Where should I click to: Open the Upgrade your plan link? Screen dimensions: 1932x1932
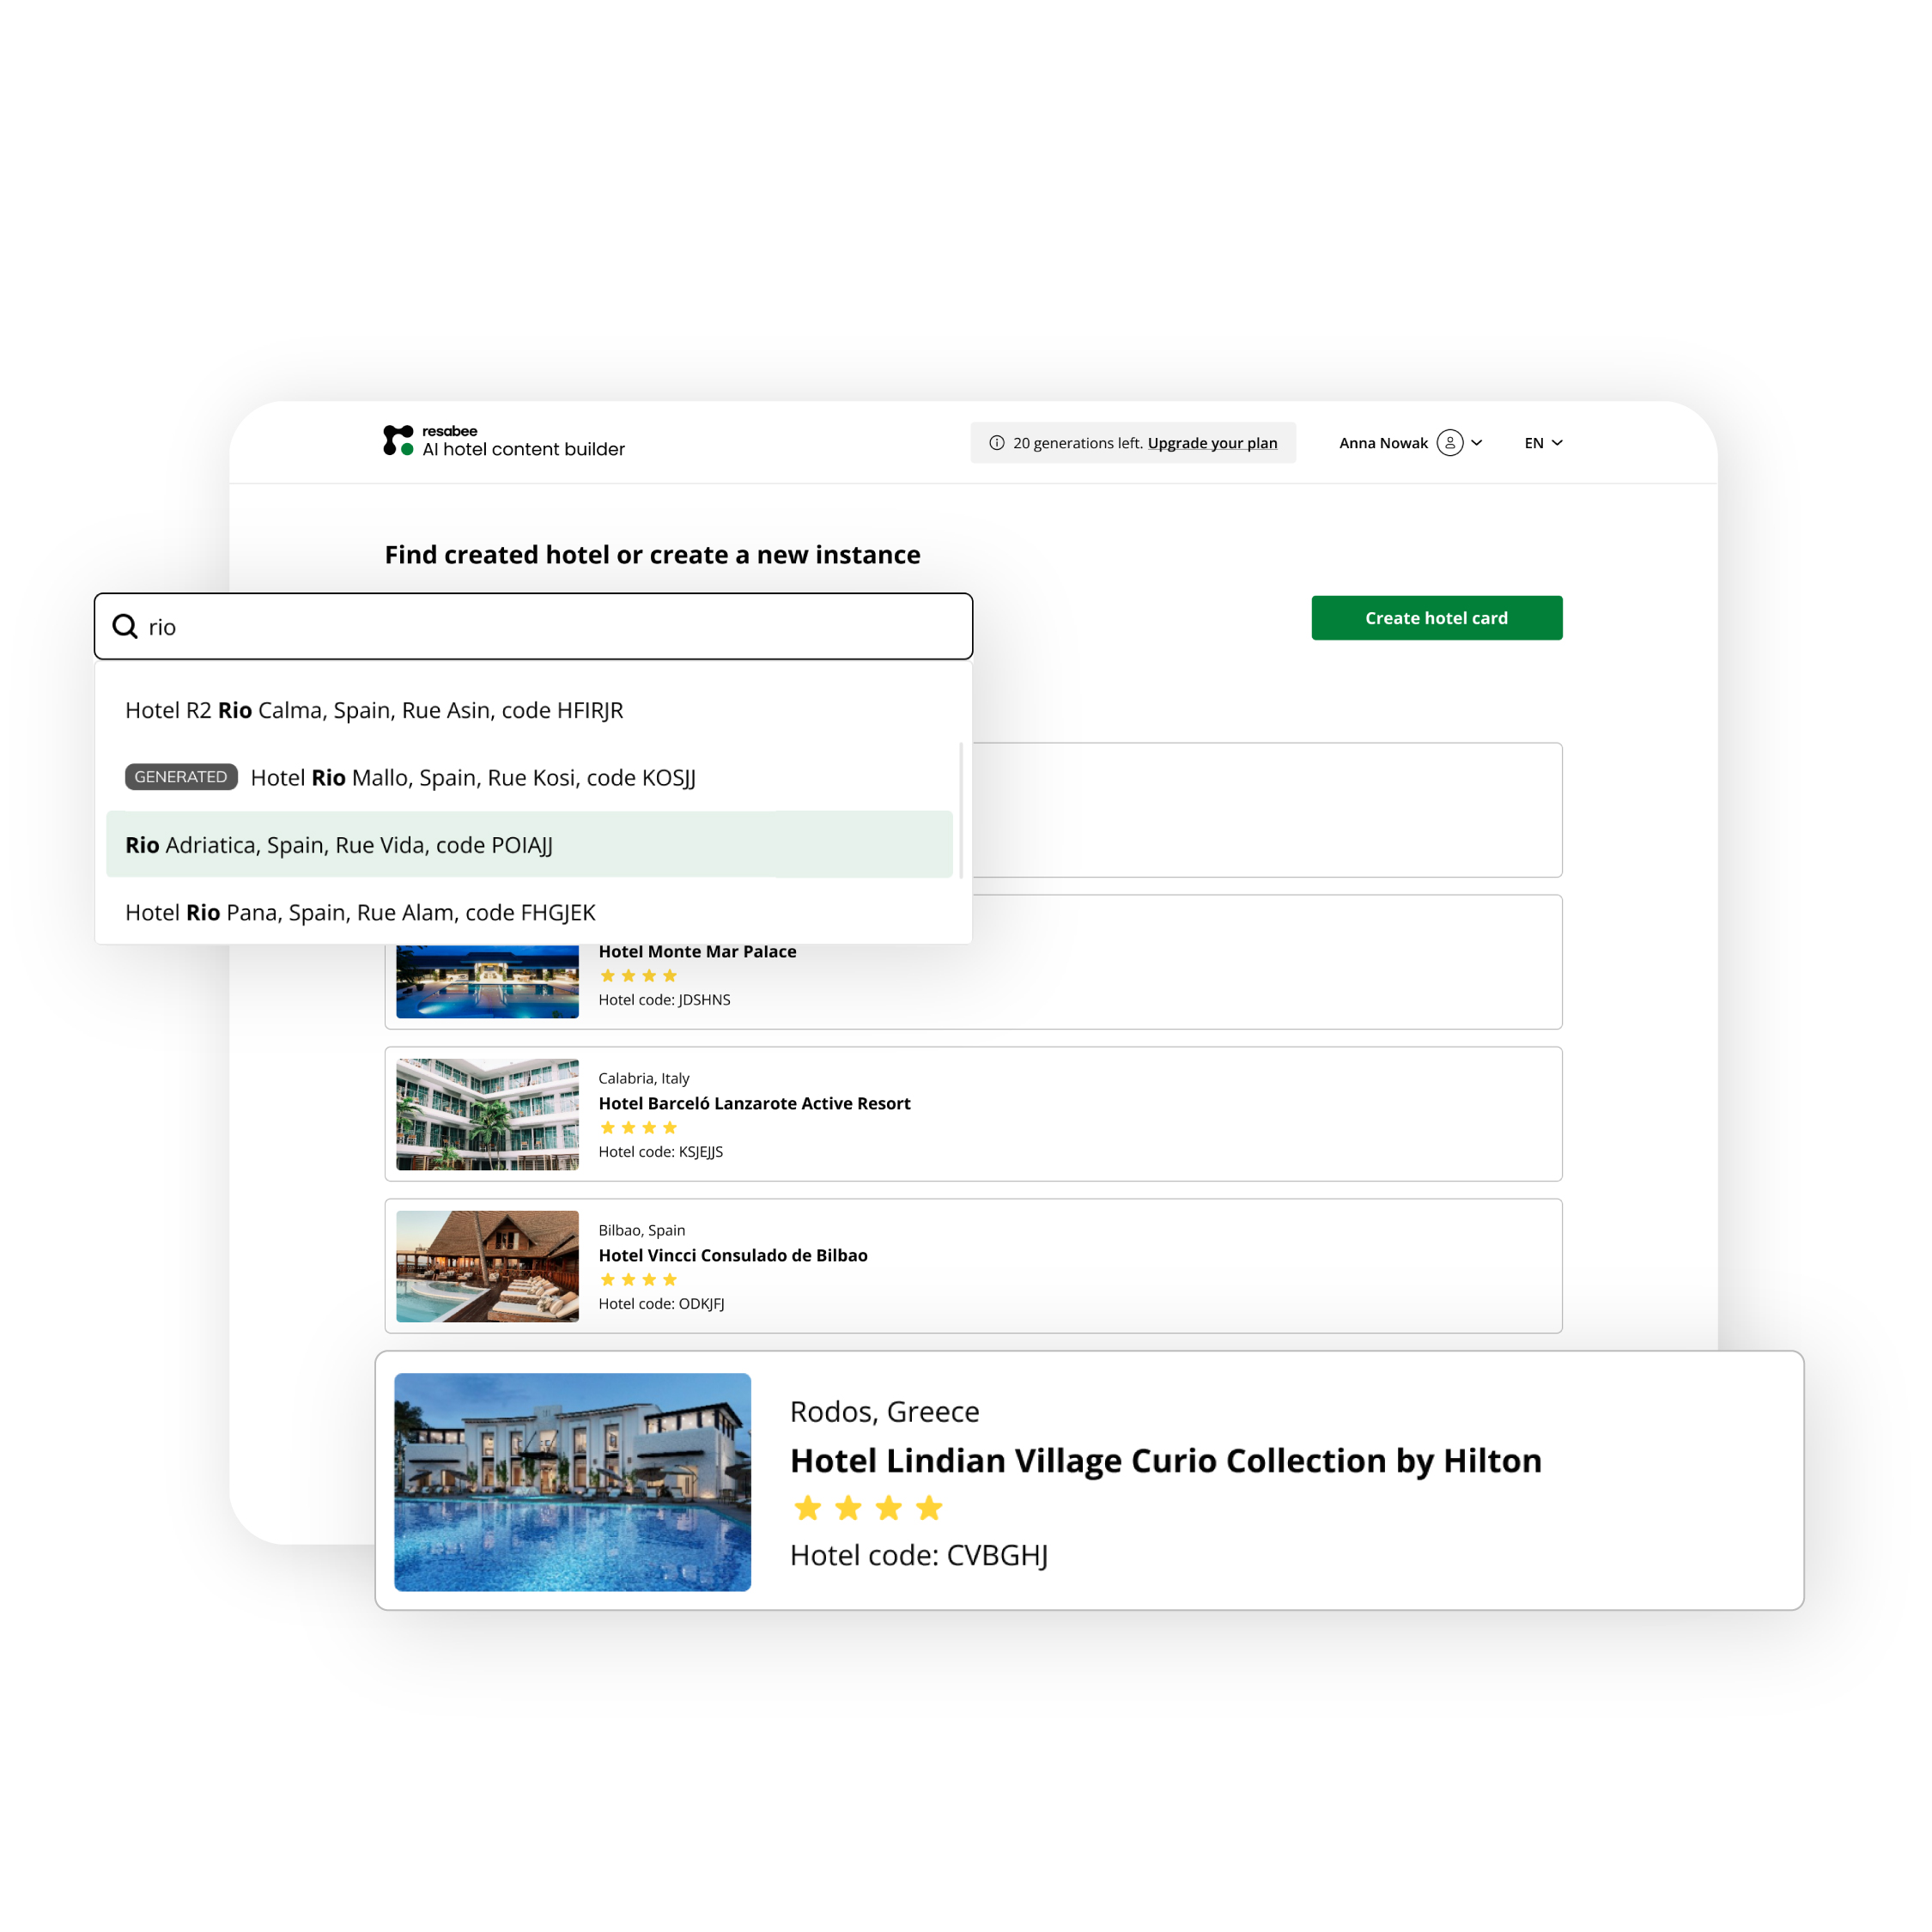click(x=1212, y=443)
